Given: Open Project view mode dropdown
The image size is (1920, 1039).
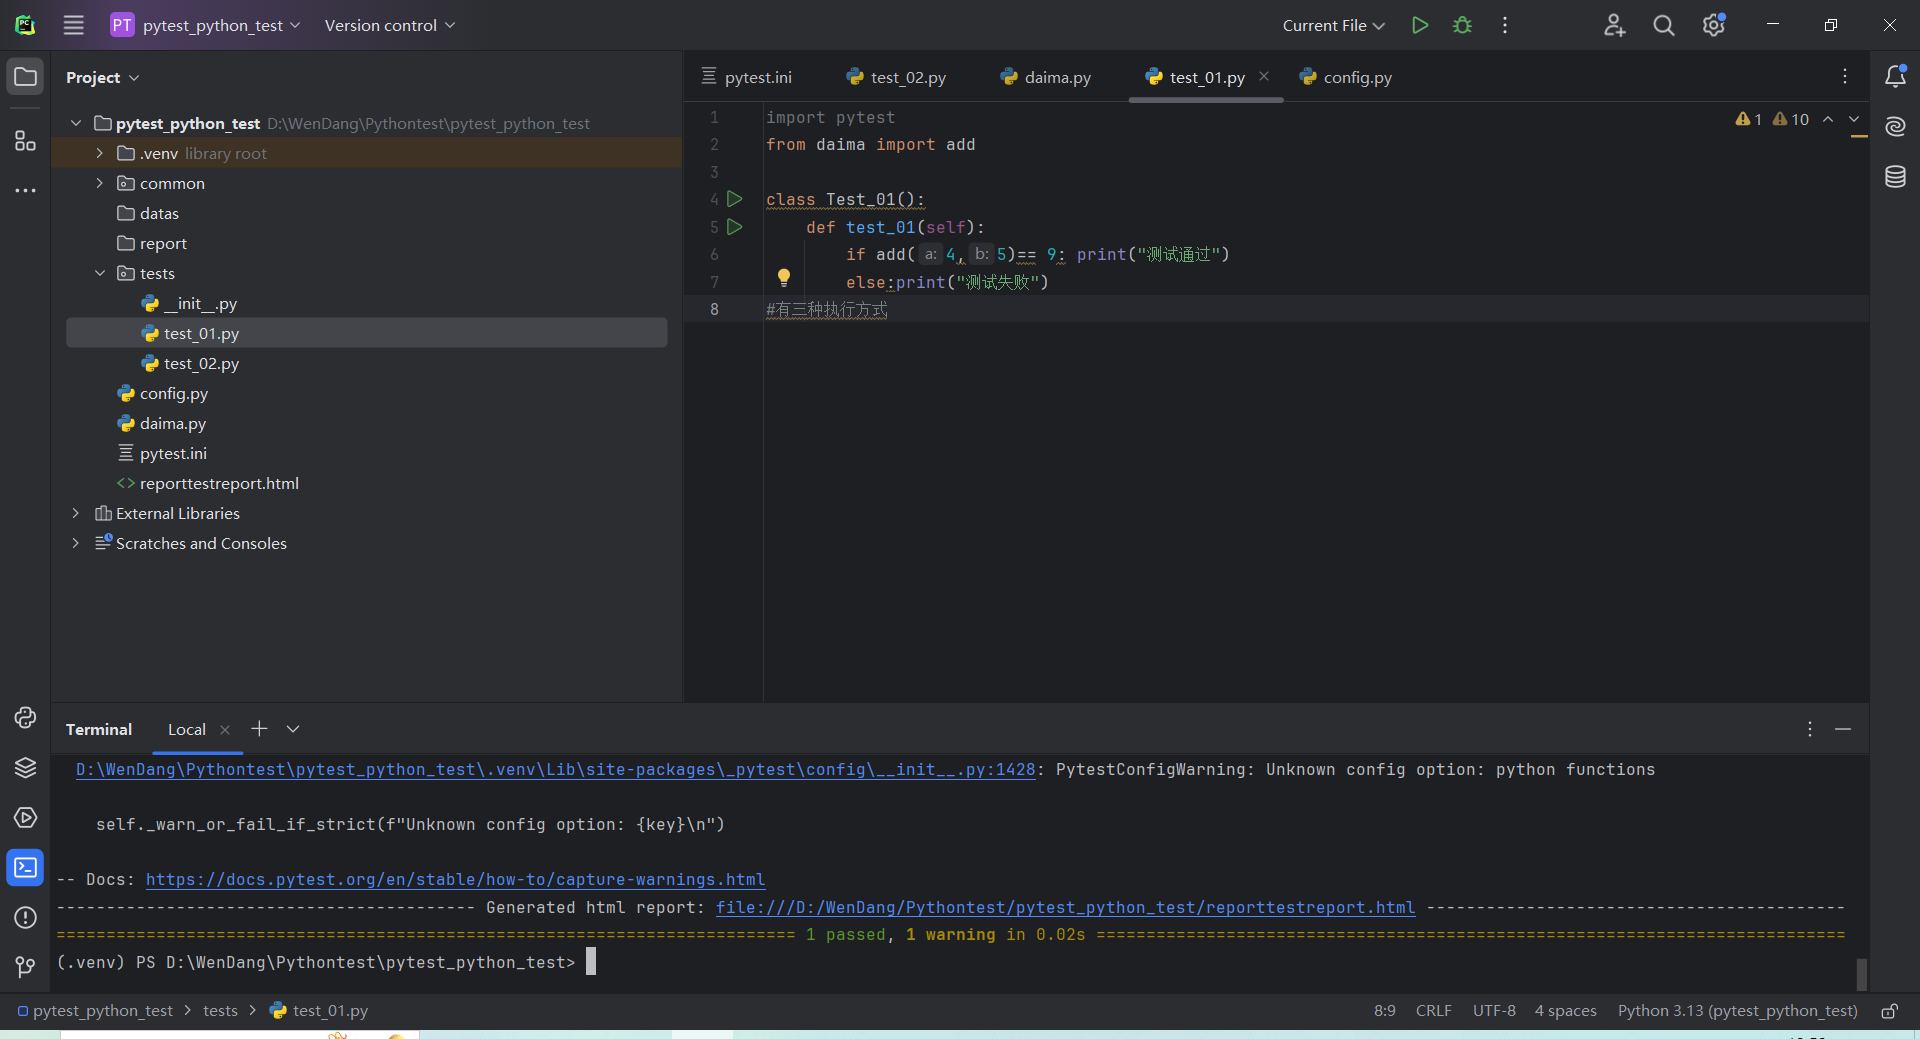Looking at the screenshot, I should click(x=102, y=77).
